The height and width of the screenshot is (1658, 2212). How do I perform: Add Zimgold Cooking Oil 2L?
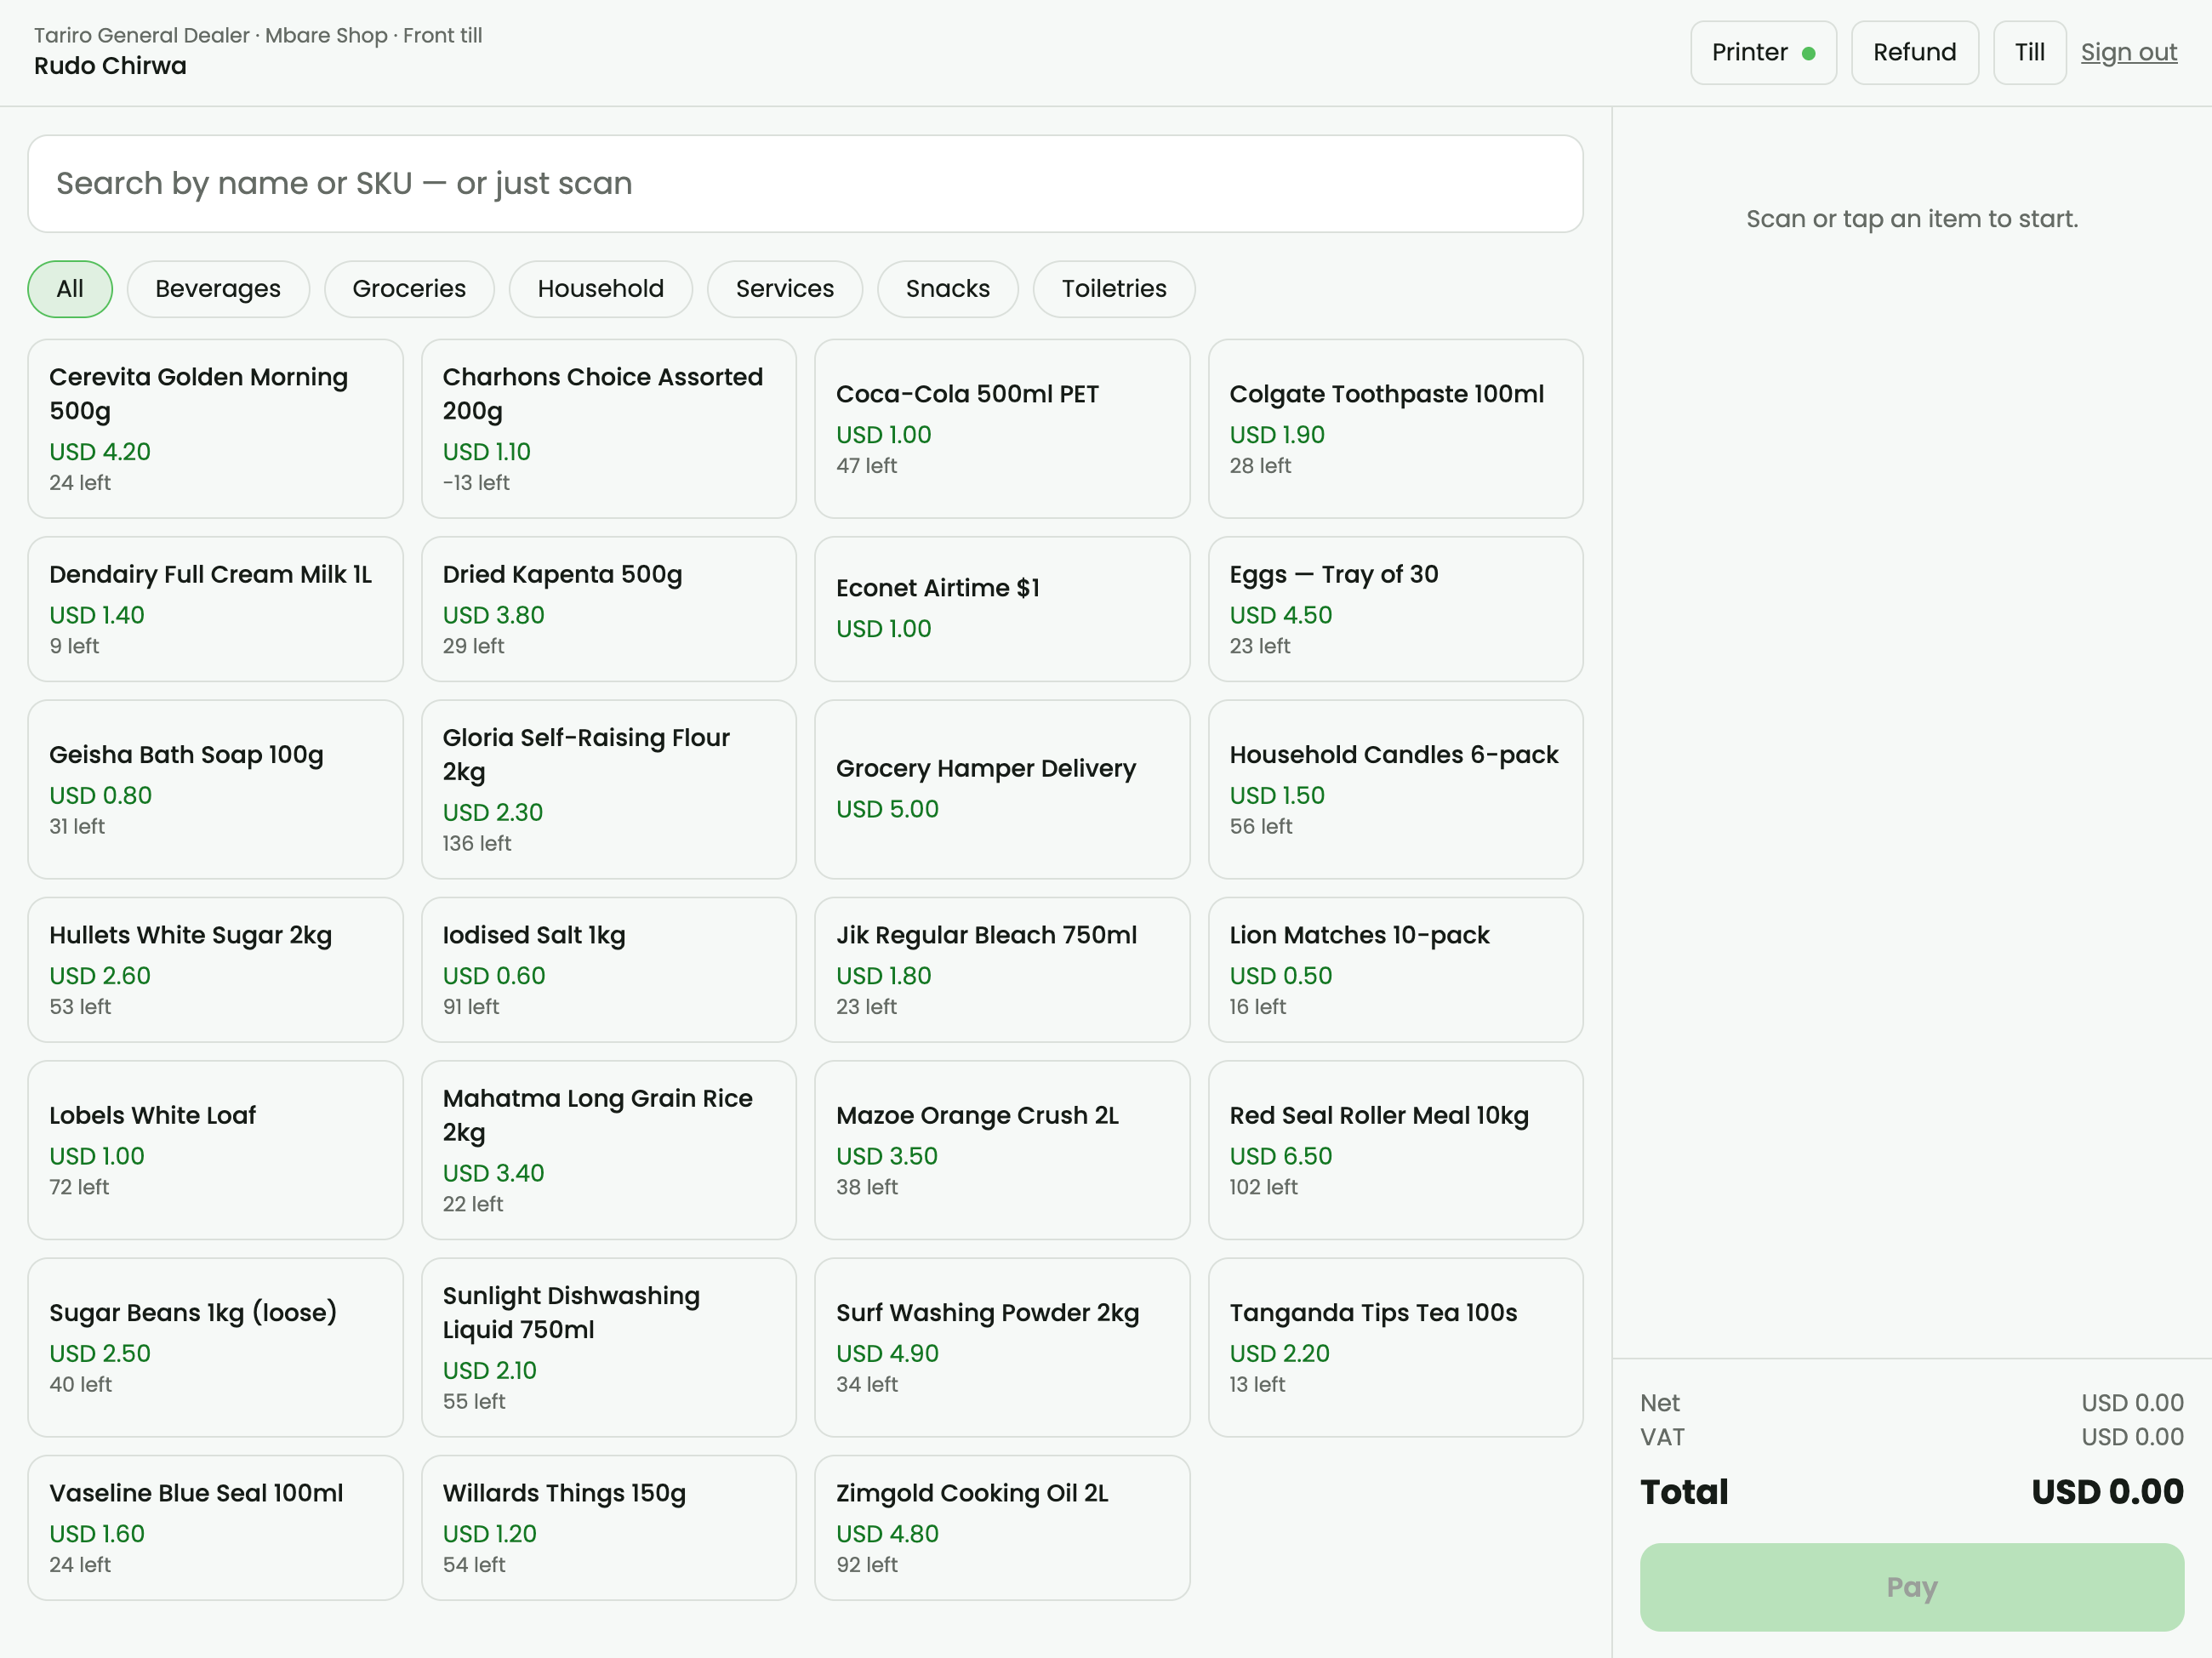1002,1528
